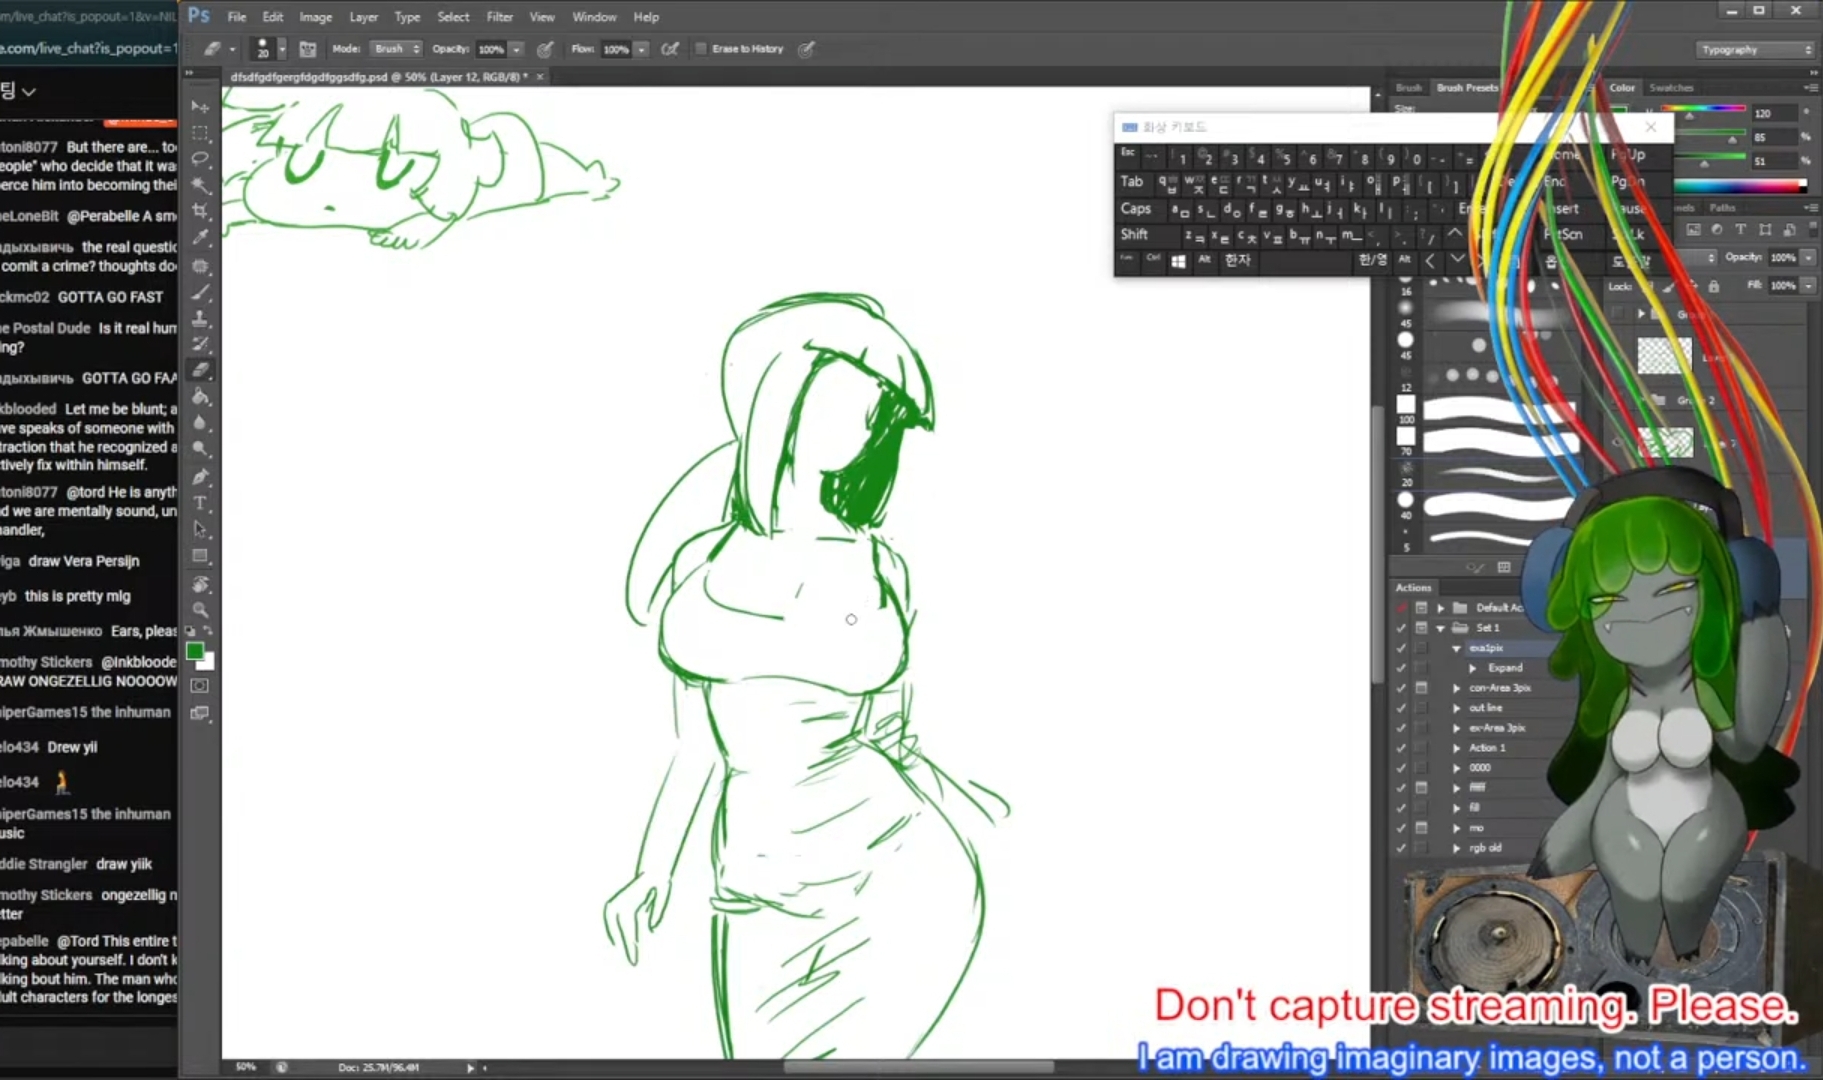
Task: Select the Paint Bucket tool
Action: coord(200,396)
